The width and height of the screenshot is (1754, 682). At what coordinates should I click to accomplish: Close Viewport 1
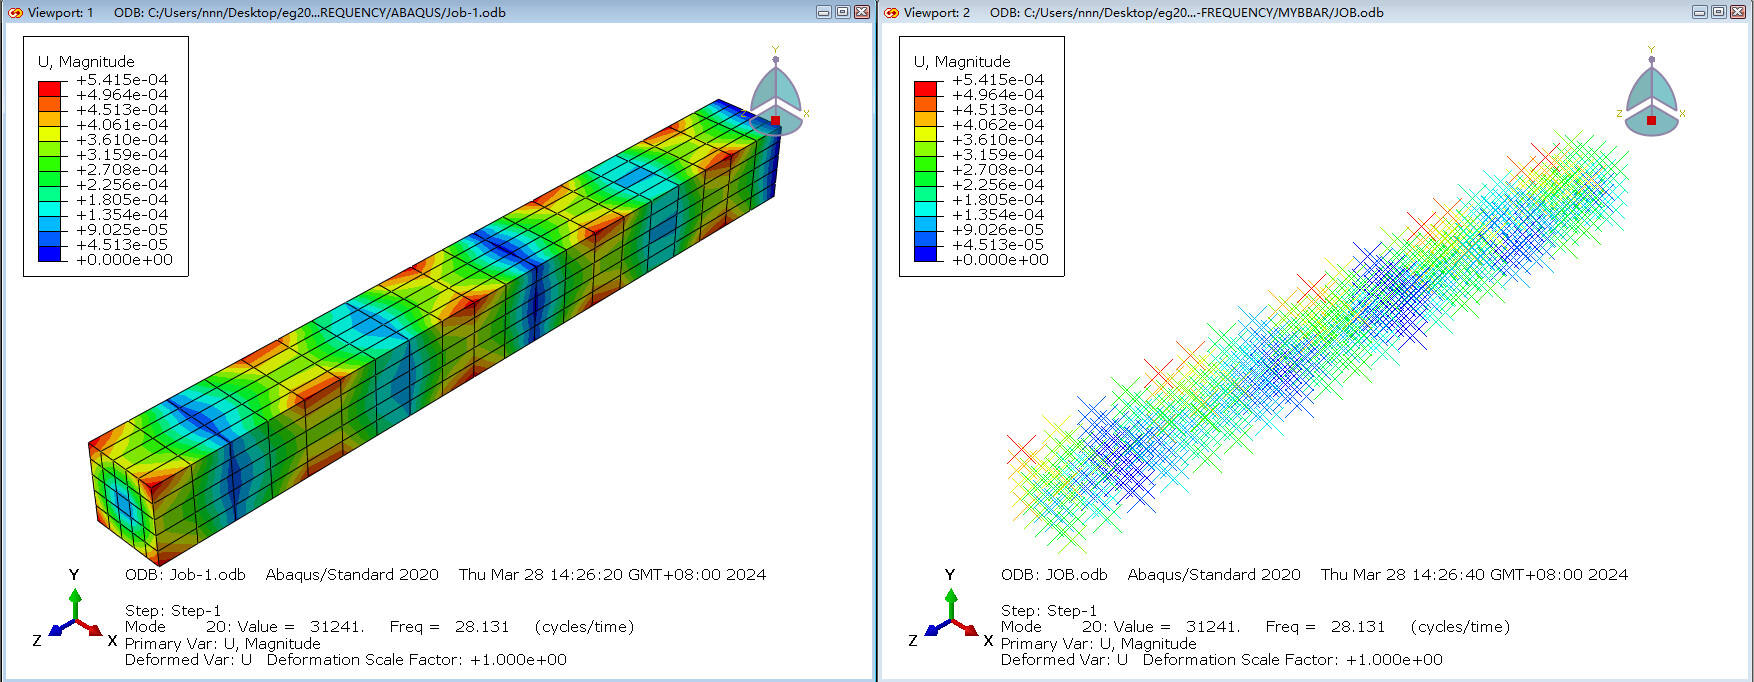pos(861,12)
